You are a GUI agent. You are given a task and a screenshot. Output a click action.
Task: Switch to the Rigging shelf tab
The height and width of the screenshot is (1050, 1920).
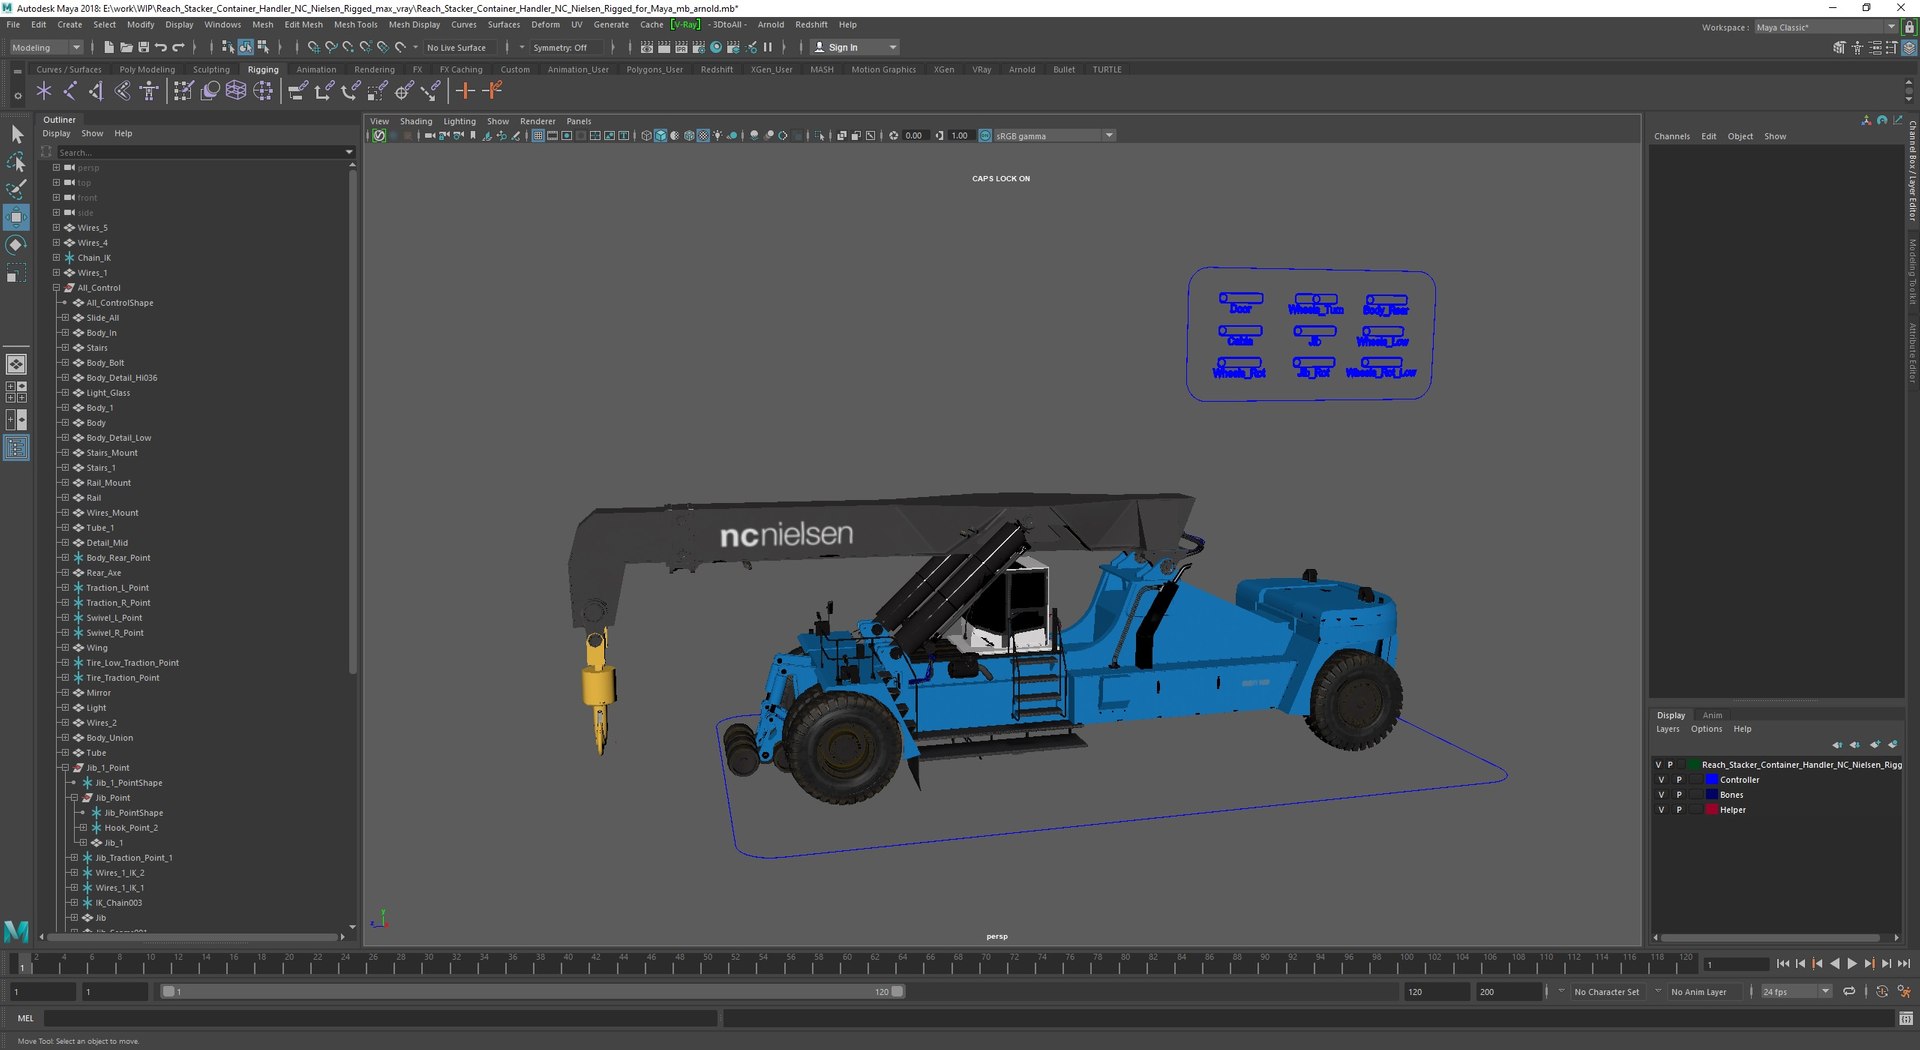pos(263,70)
